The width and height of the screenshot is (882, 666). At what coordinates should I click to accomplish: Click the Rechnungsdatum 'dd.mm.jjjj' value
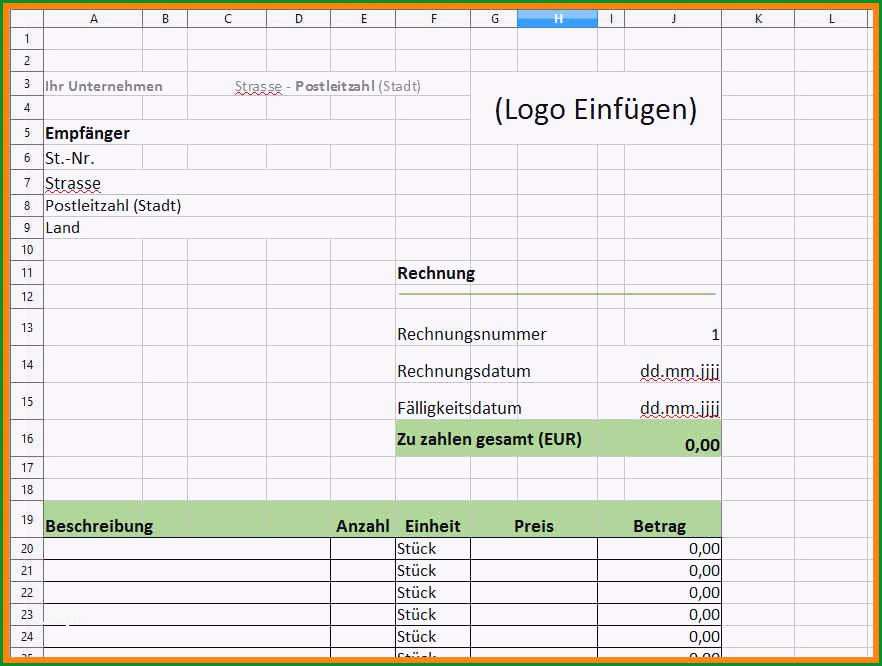[680, 371]
